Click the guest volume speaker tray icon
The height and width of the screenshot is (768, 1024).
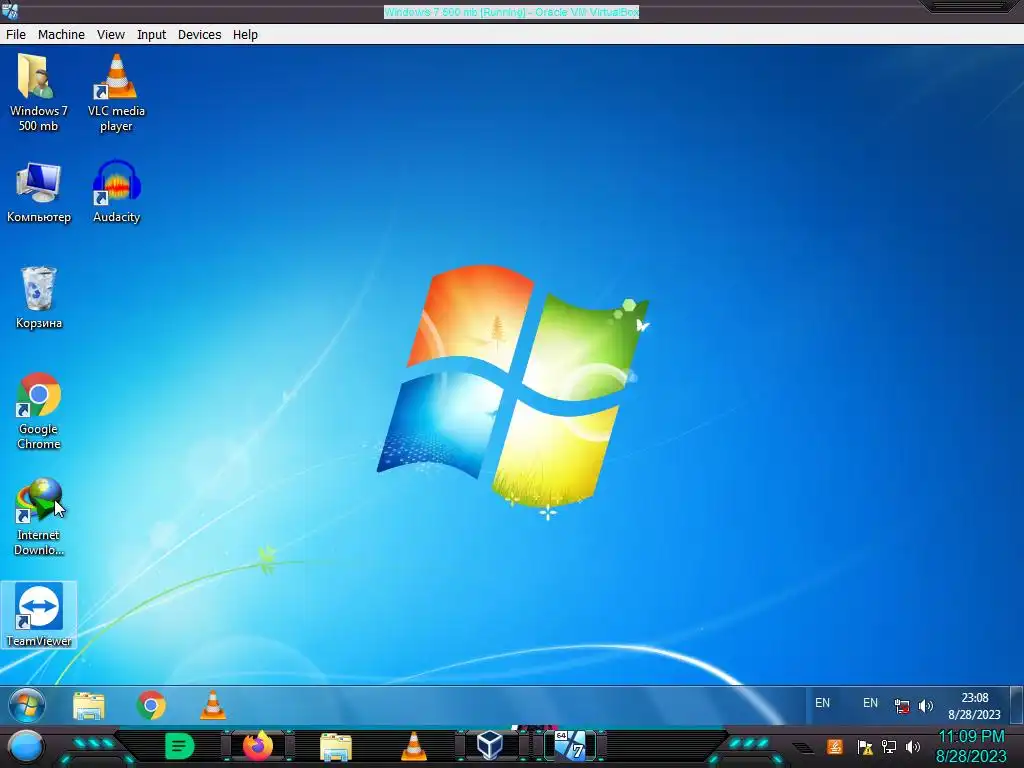coord(925,706)
